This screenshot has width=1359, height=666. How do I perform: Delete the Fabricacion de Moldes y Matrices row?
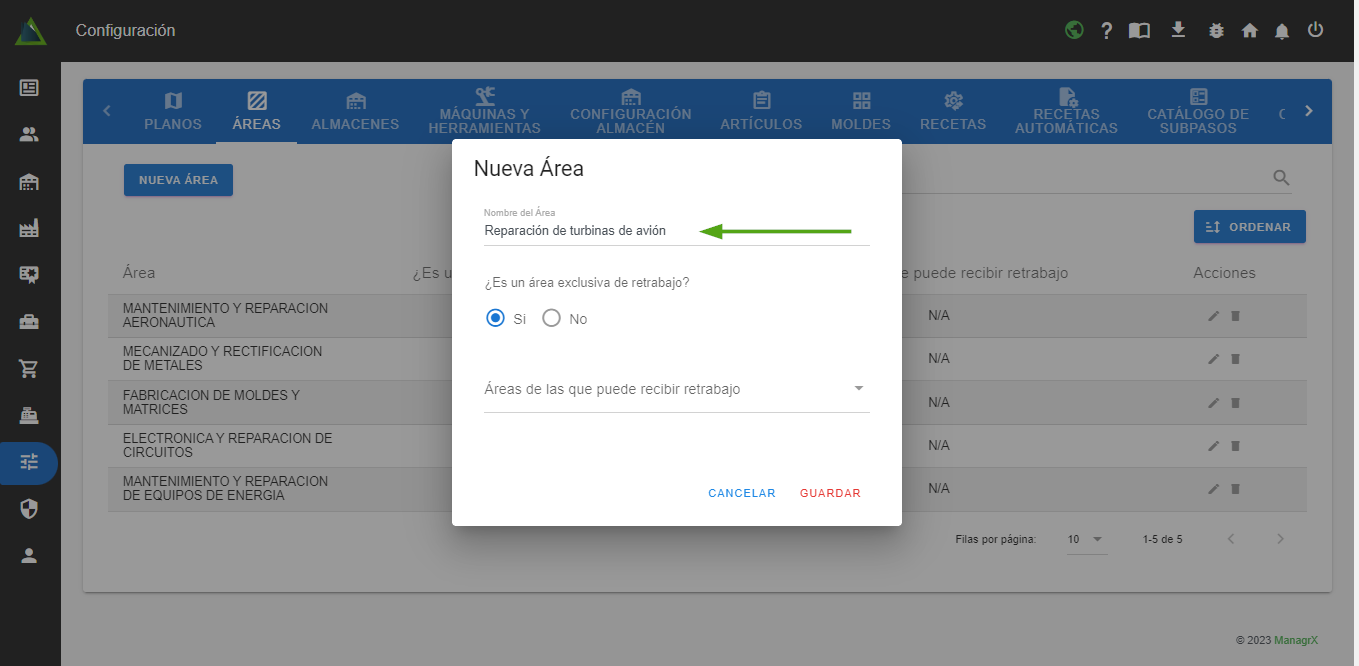click(x=1235, y=402)
